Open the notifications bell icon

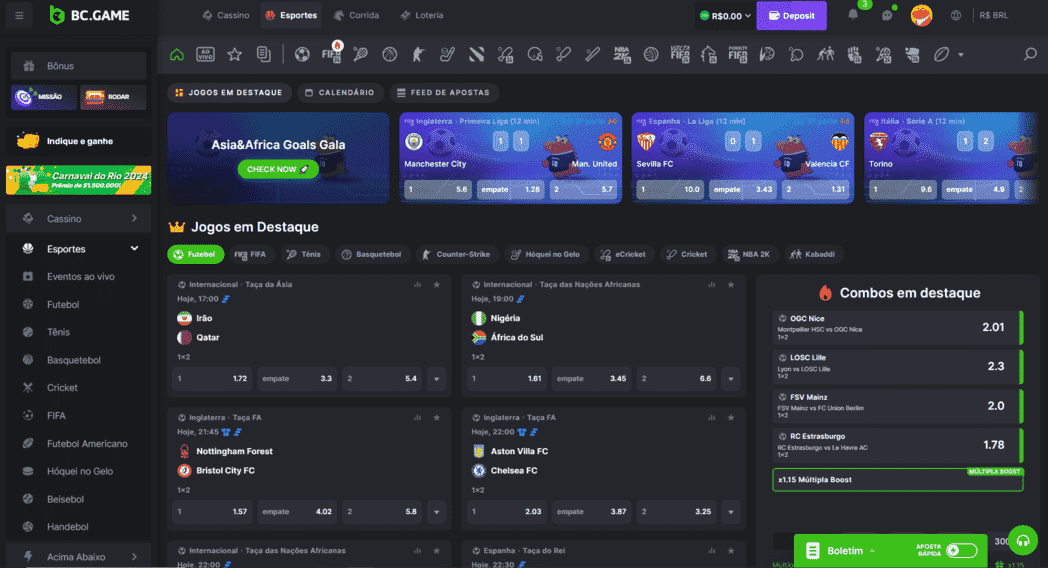(x=854, y=15)
